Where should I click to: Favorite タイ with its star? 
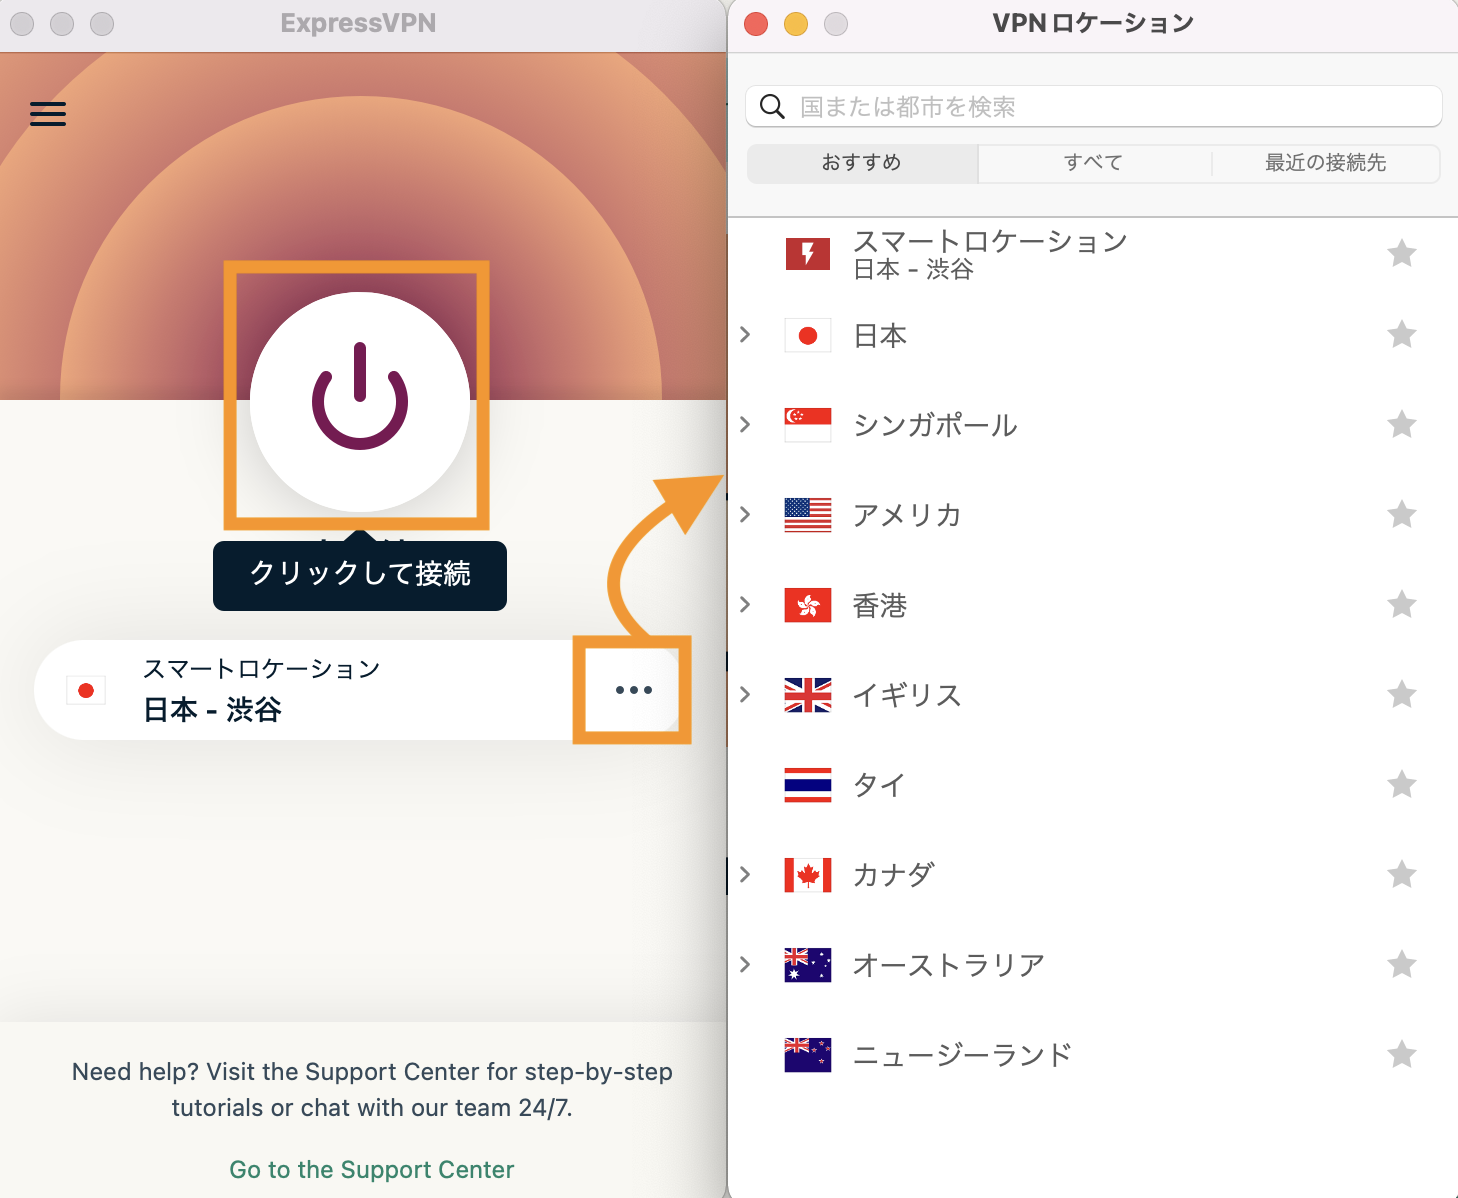click(1402, 784)
